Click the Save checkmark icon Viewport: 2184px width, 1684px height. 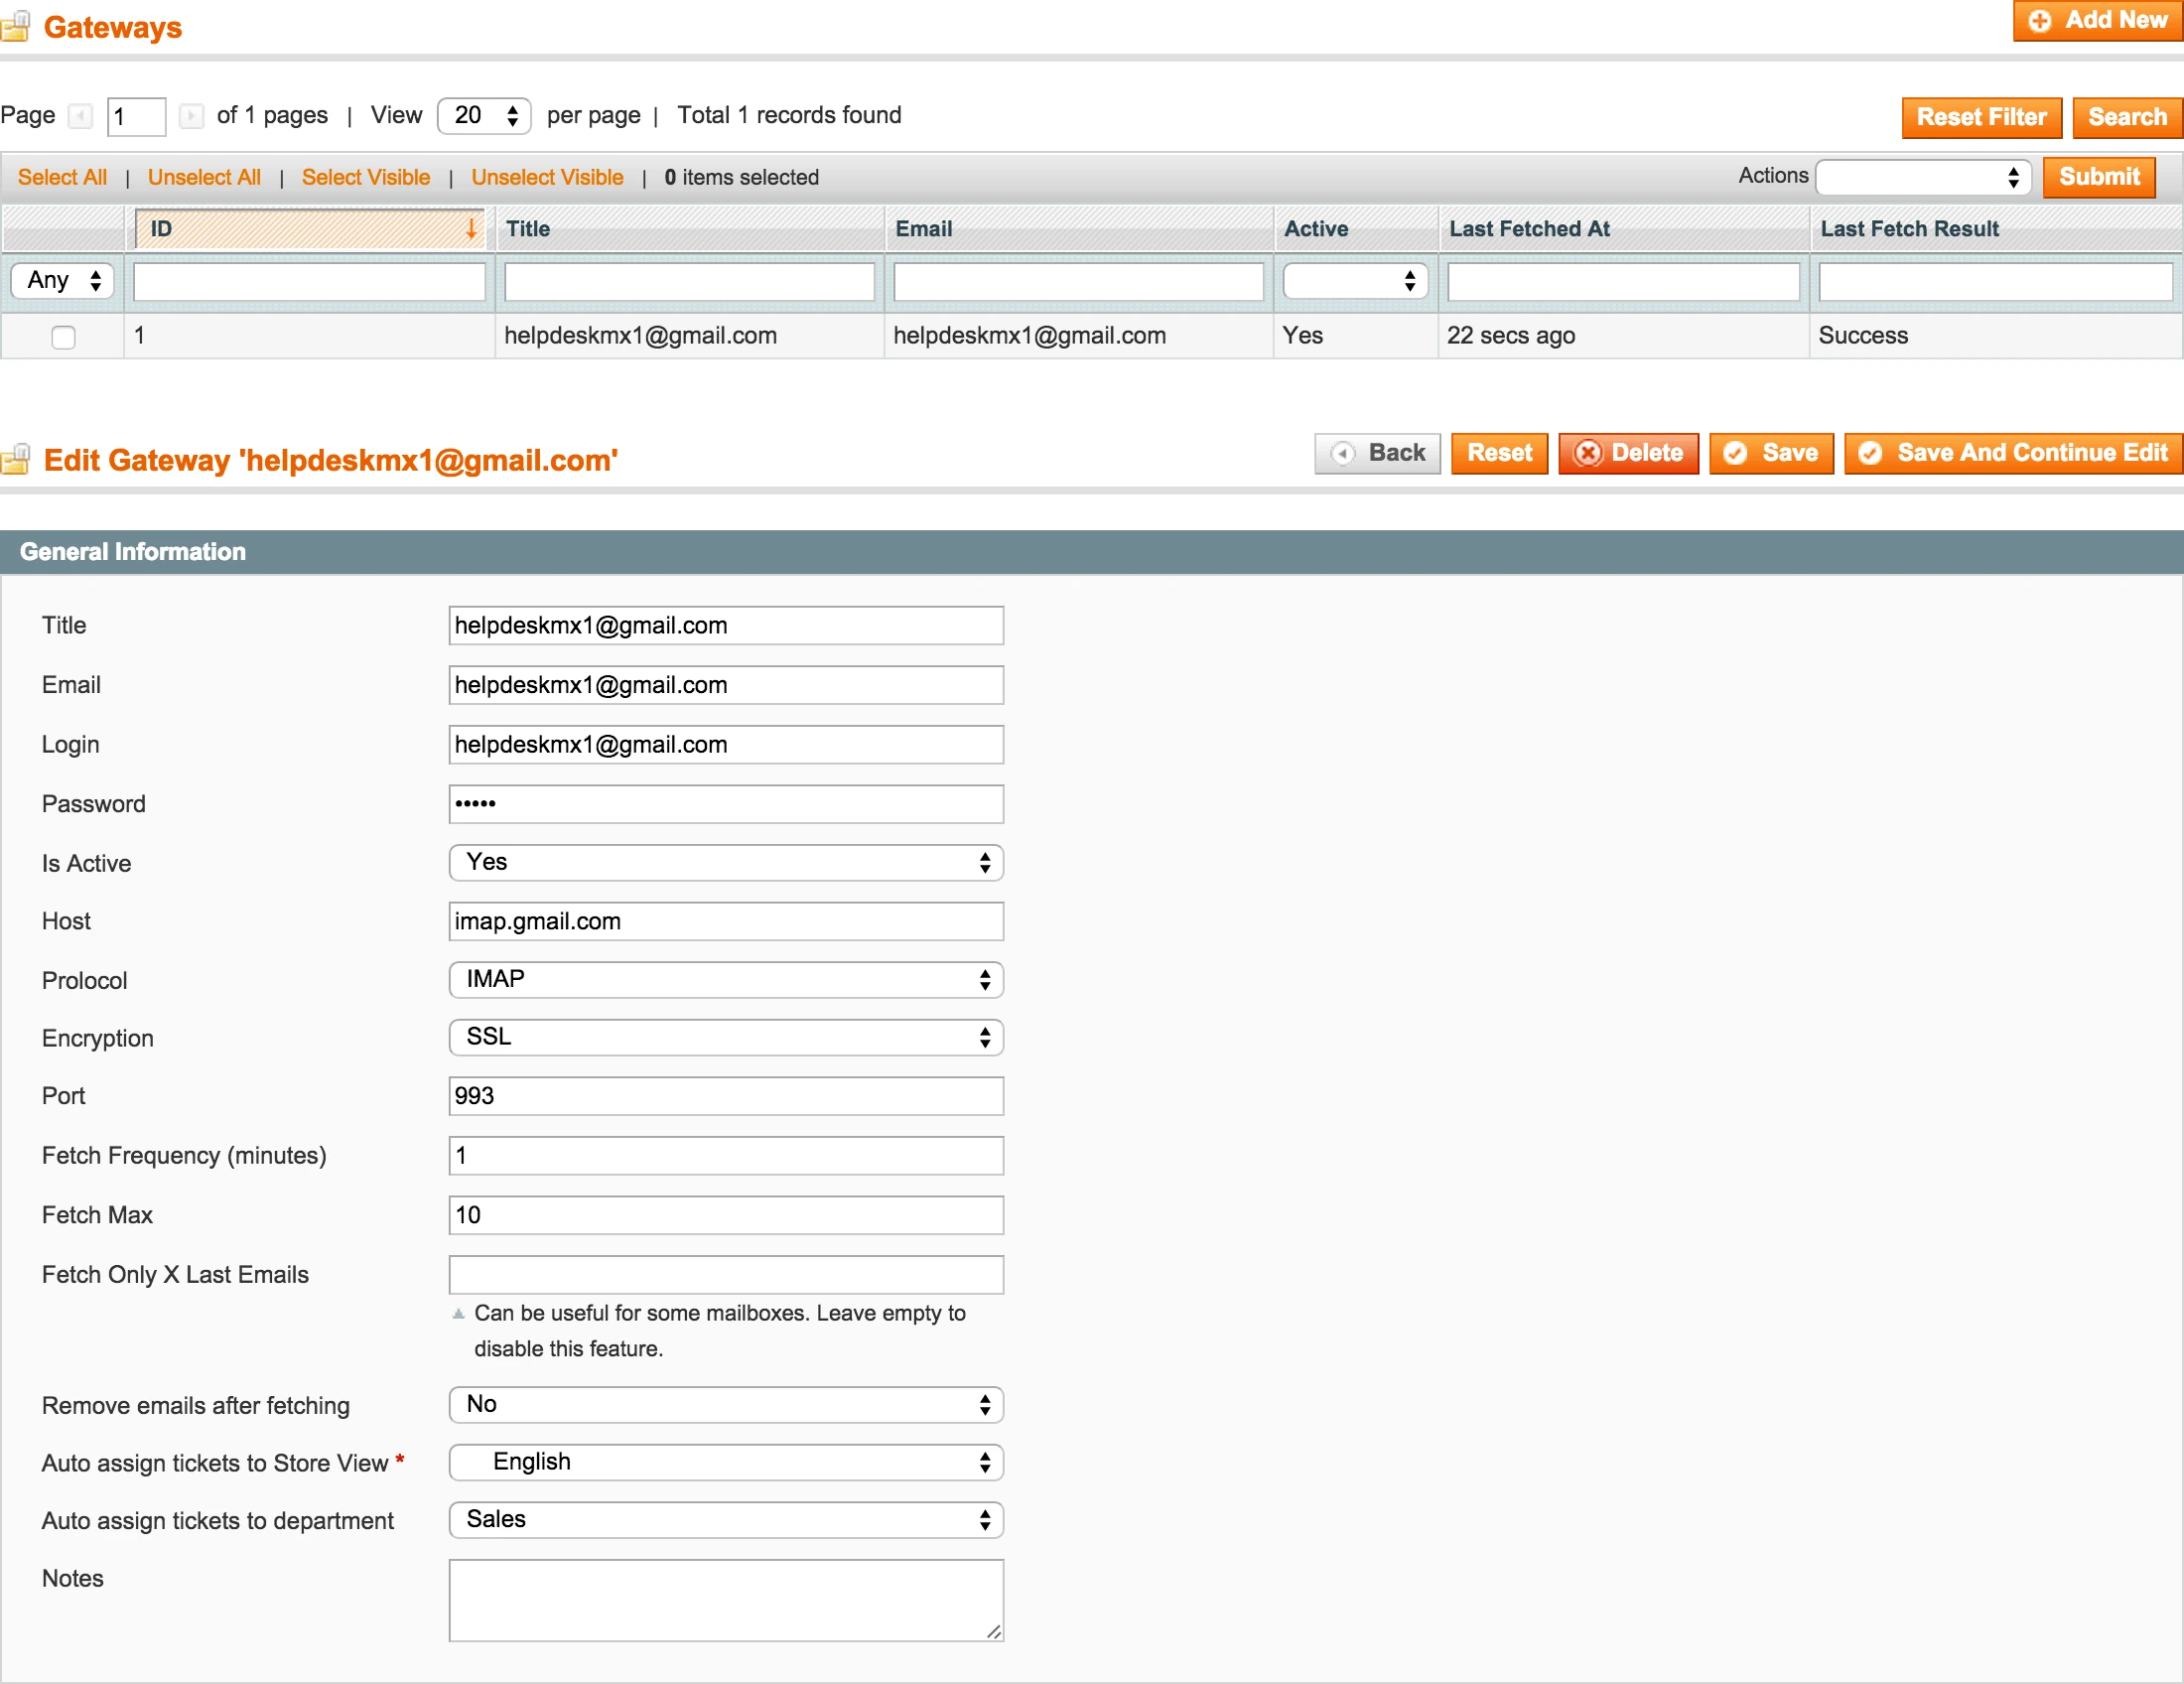[x=1738, y=453]
